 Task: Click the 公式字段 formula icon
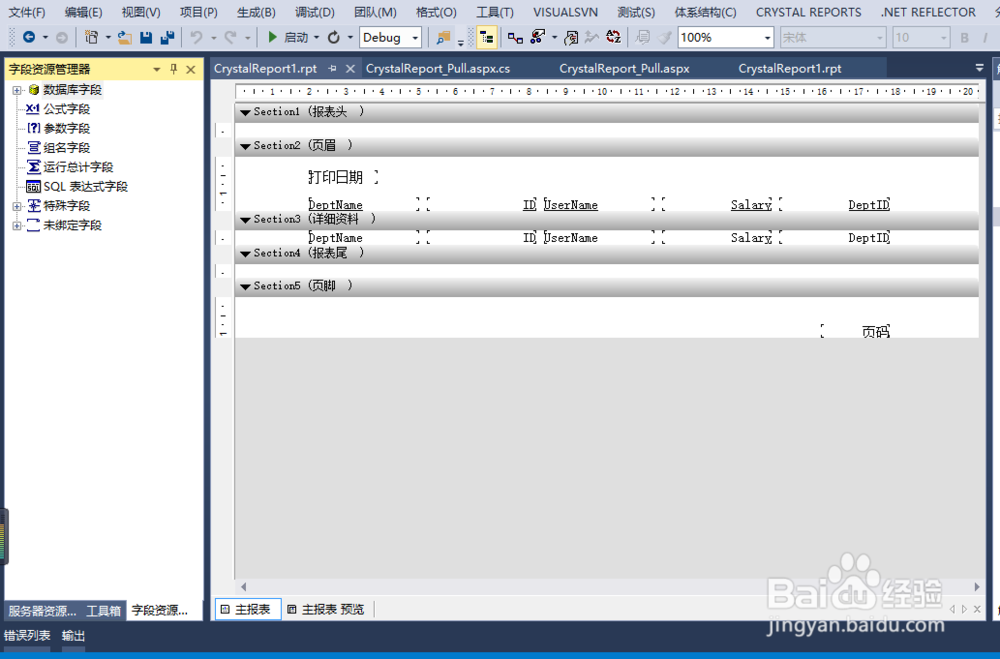point(34,108)
